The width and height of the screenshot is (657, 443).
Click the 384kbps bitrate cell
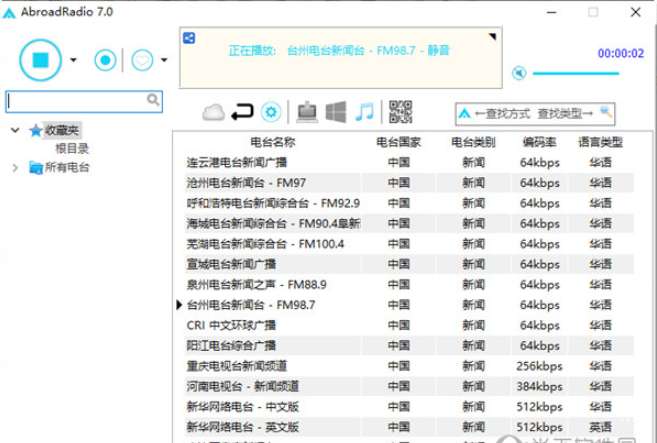coord(539,386)
